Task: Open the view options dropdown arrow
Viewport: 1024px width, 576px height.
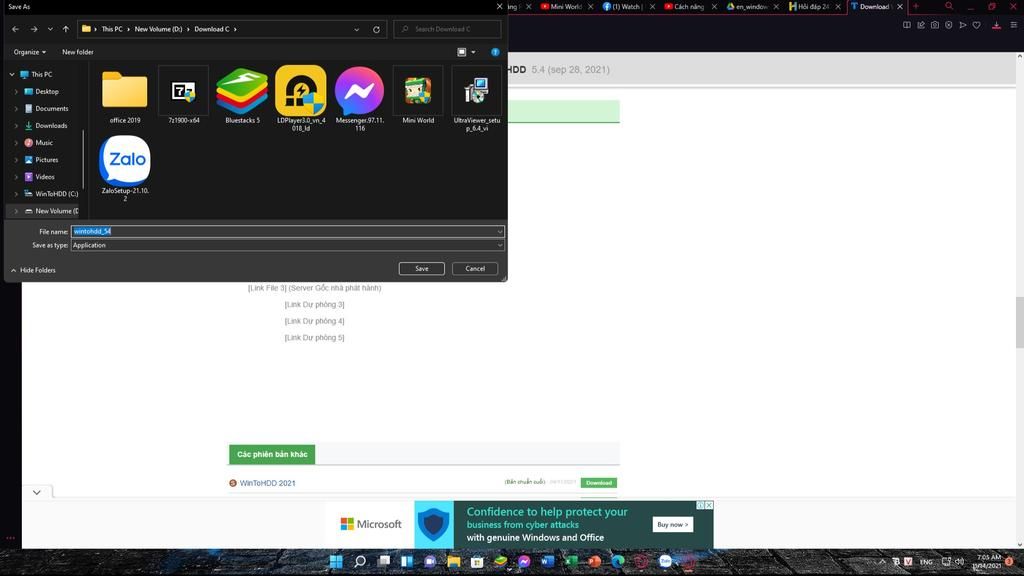Action: click(473, 52)
